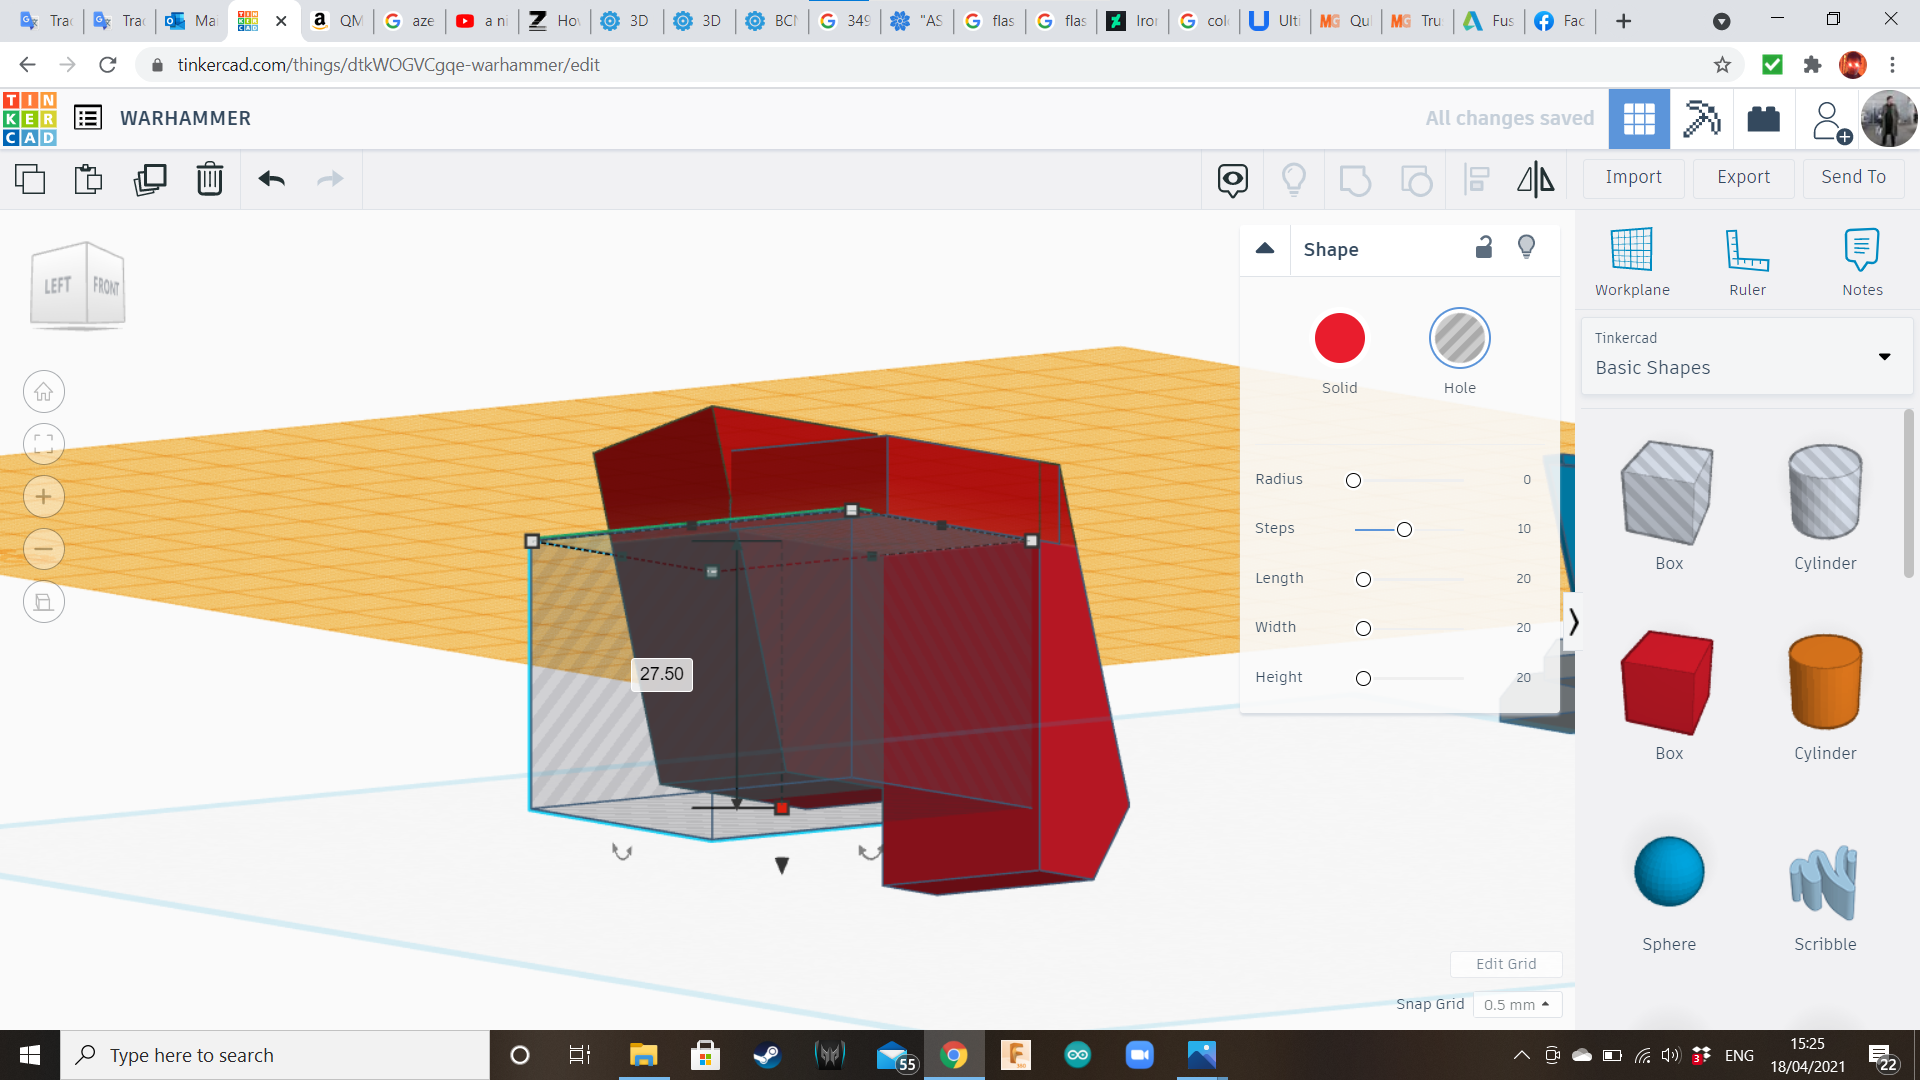Click the Duplicate and repeat icon
This screenshot has width=1920, height=1080.
(x=150, y=179)
